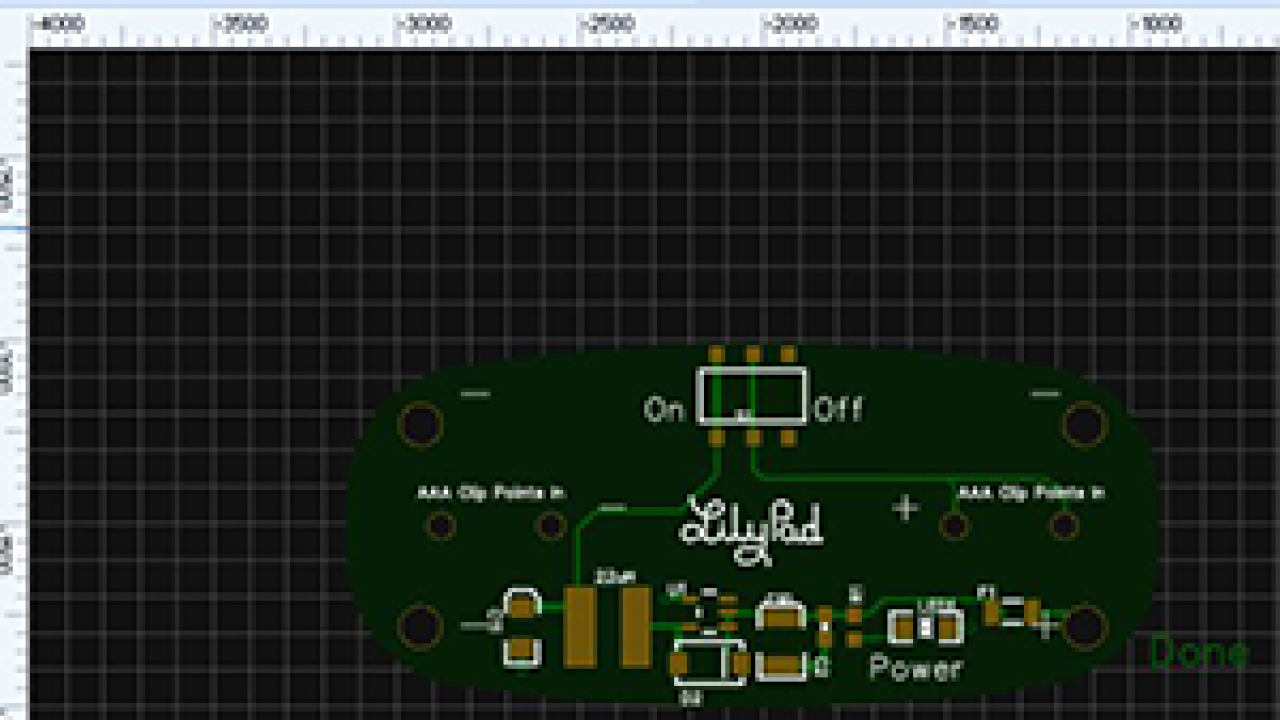Select the top-right mounting hole pad
Viewport: 1280px width, 720px height.
coord(1085,425)
